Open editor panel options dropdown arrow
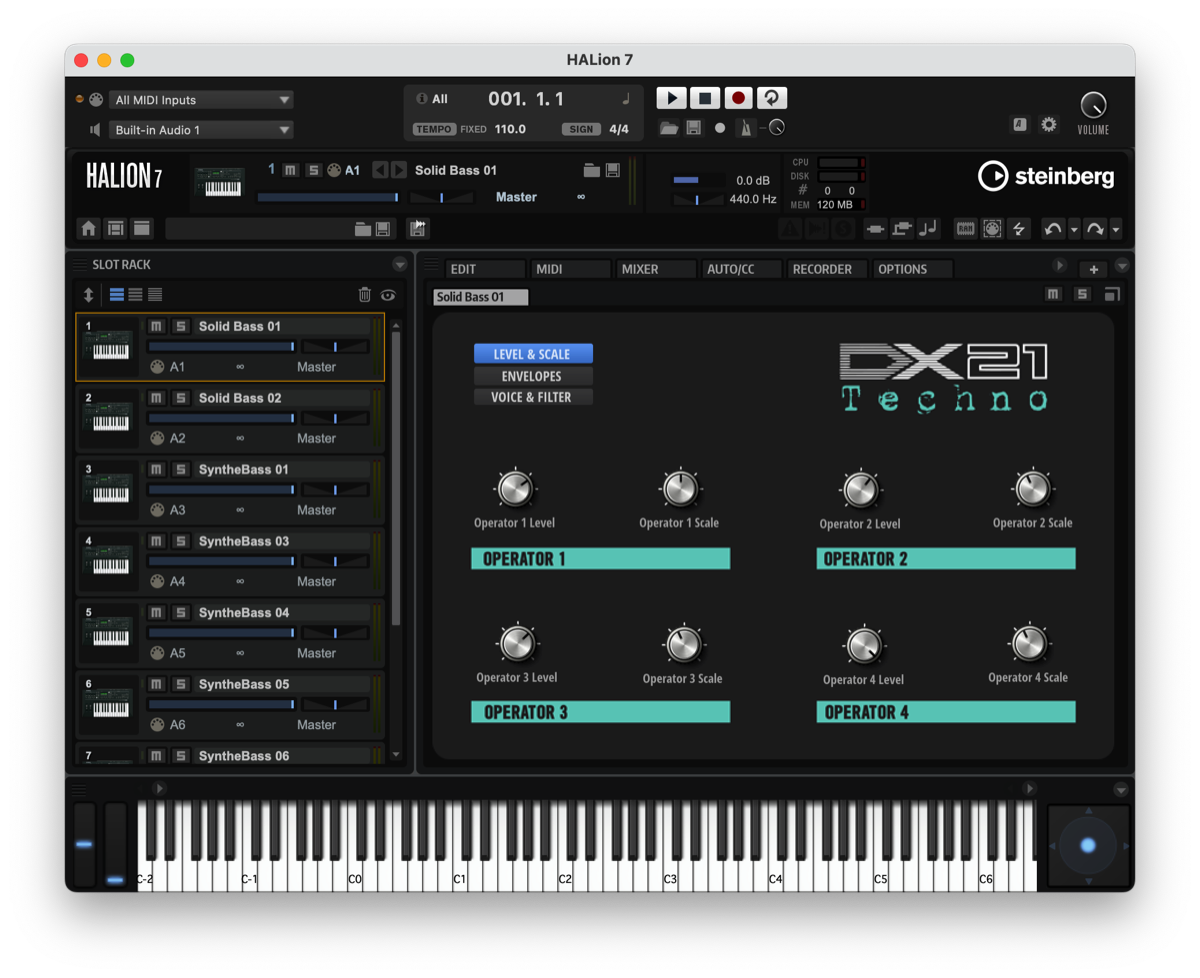Screen dimensions: 1200x978 point(1122,266)
